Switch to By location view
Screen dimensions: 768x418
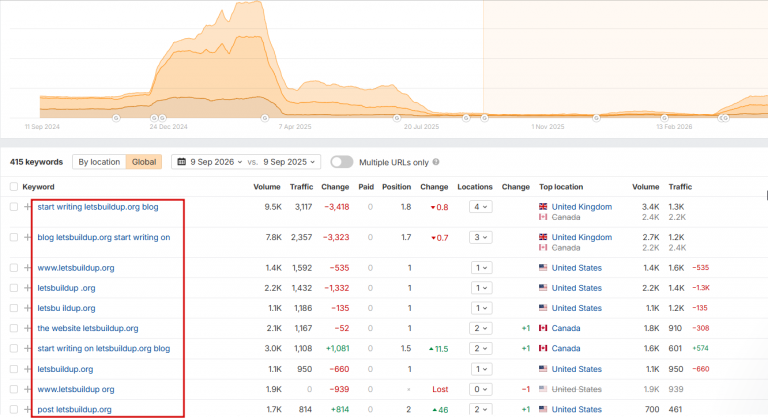pyautogui.click(x=99, y=162)
